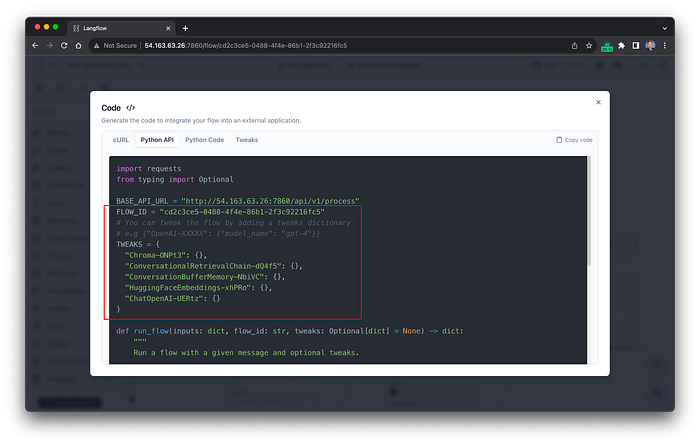Open the Chrome three-dot menu
700x445 pixels.
pos(665,46)
